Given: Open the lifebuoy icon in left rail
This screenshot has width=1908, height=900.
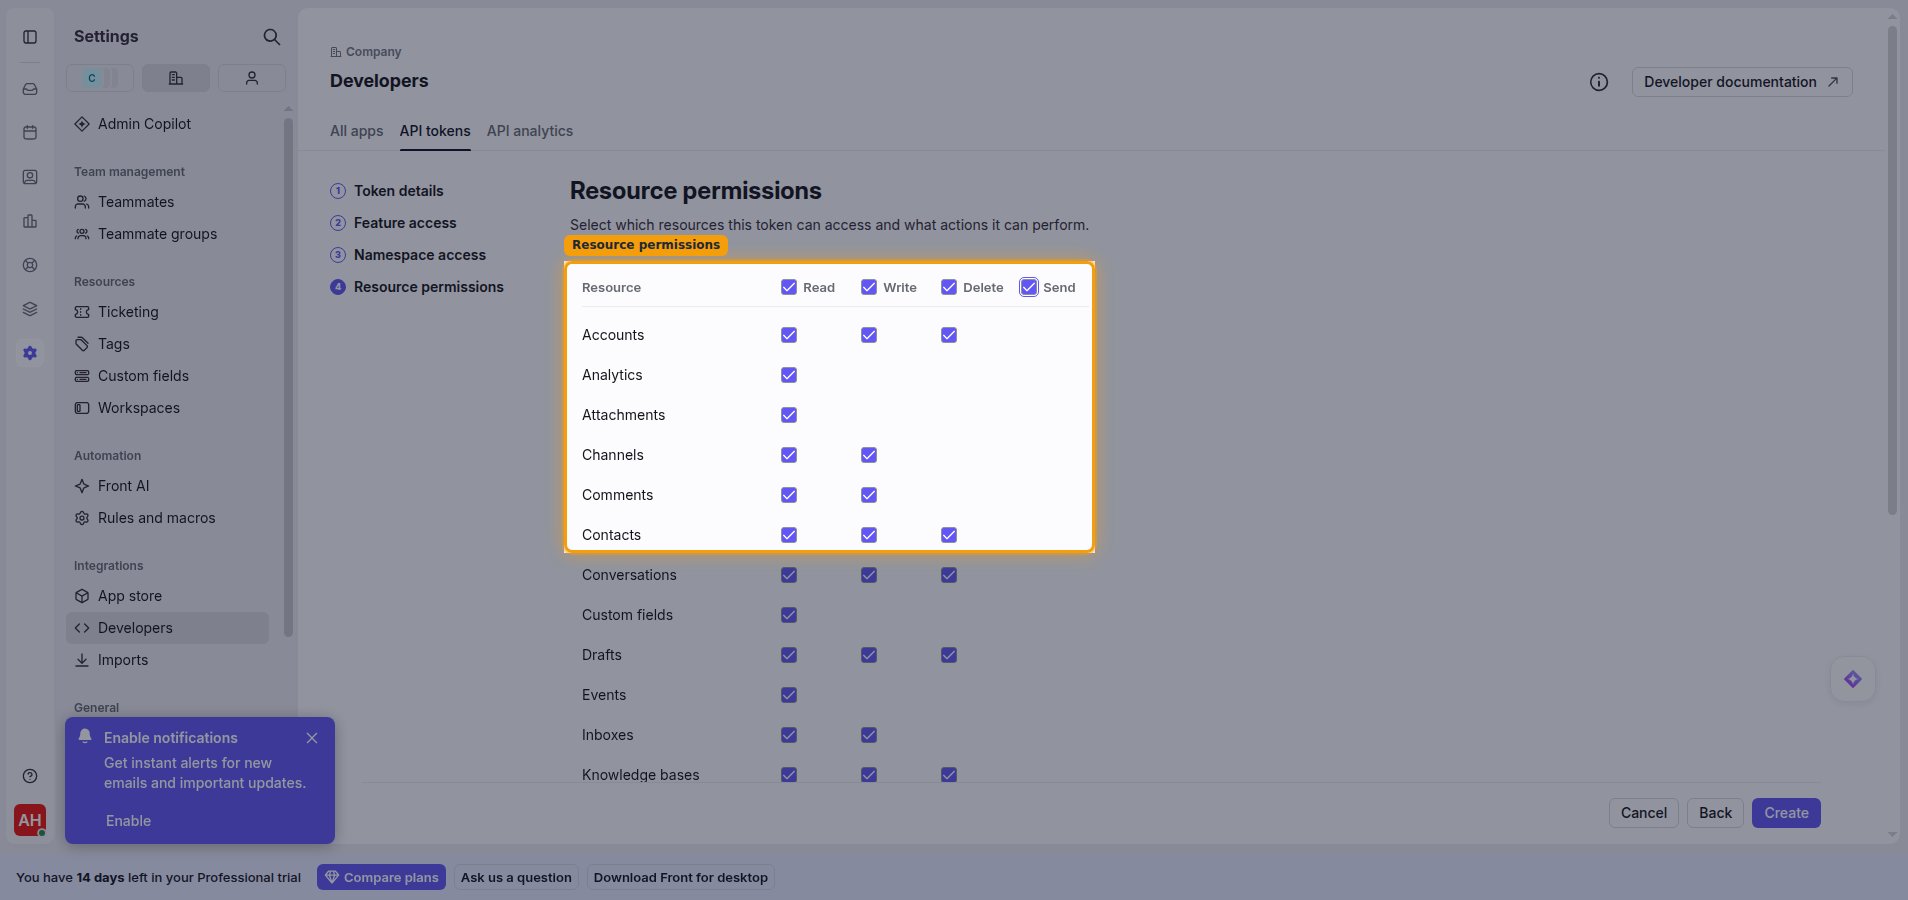Looking at the screenshot, I should coord(30,265).
